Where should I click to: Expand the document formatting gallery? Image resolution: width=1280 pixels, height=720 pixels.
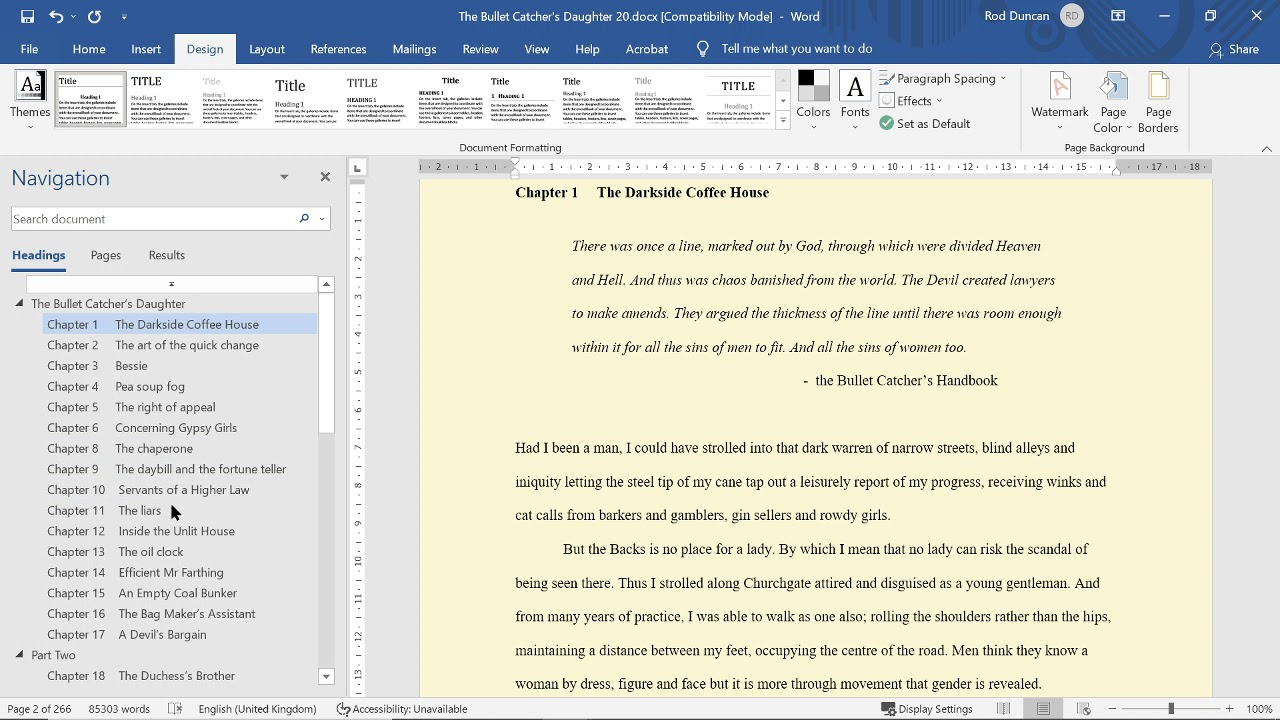click(x=783, y=121)
